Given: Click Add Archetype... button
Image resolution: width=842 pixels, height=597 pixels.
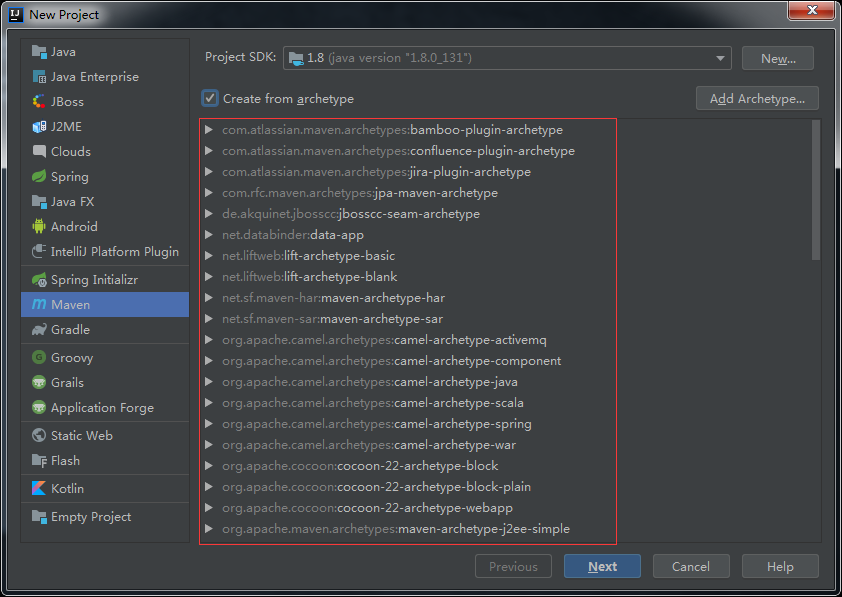Looking at the screenshot, I should pyautogui.click(x=757, y=98).
